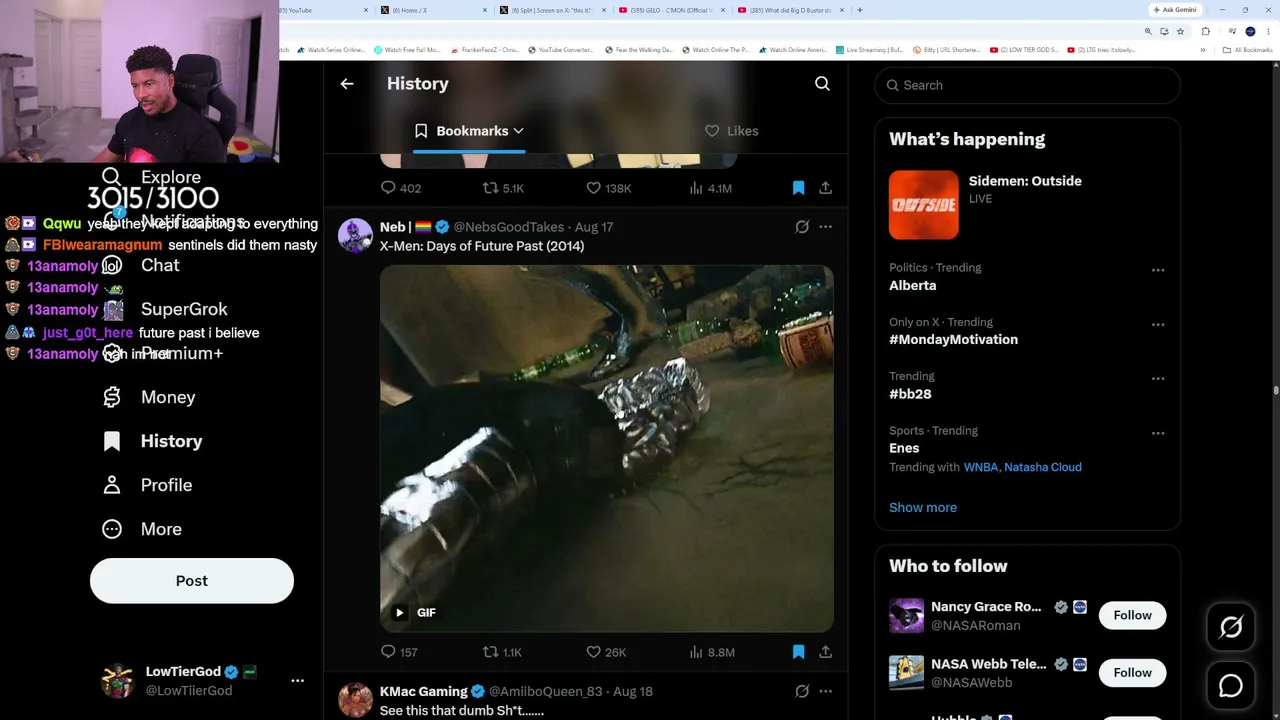The image size is (1280, 720).
Task: Play the X-Men Days of Future Past GIF
Action: click(x=399, y=613)
